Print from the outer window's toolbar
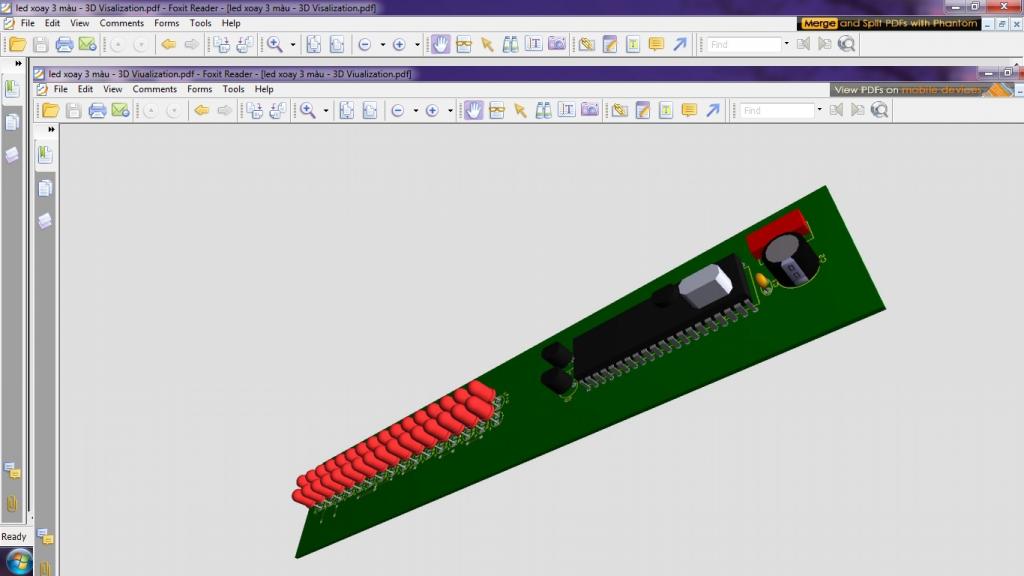Image resolution: width=1024 pixels, height=576 pixels. point(64,44)
